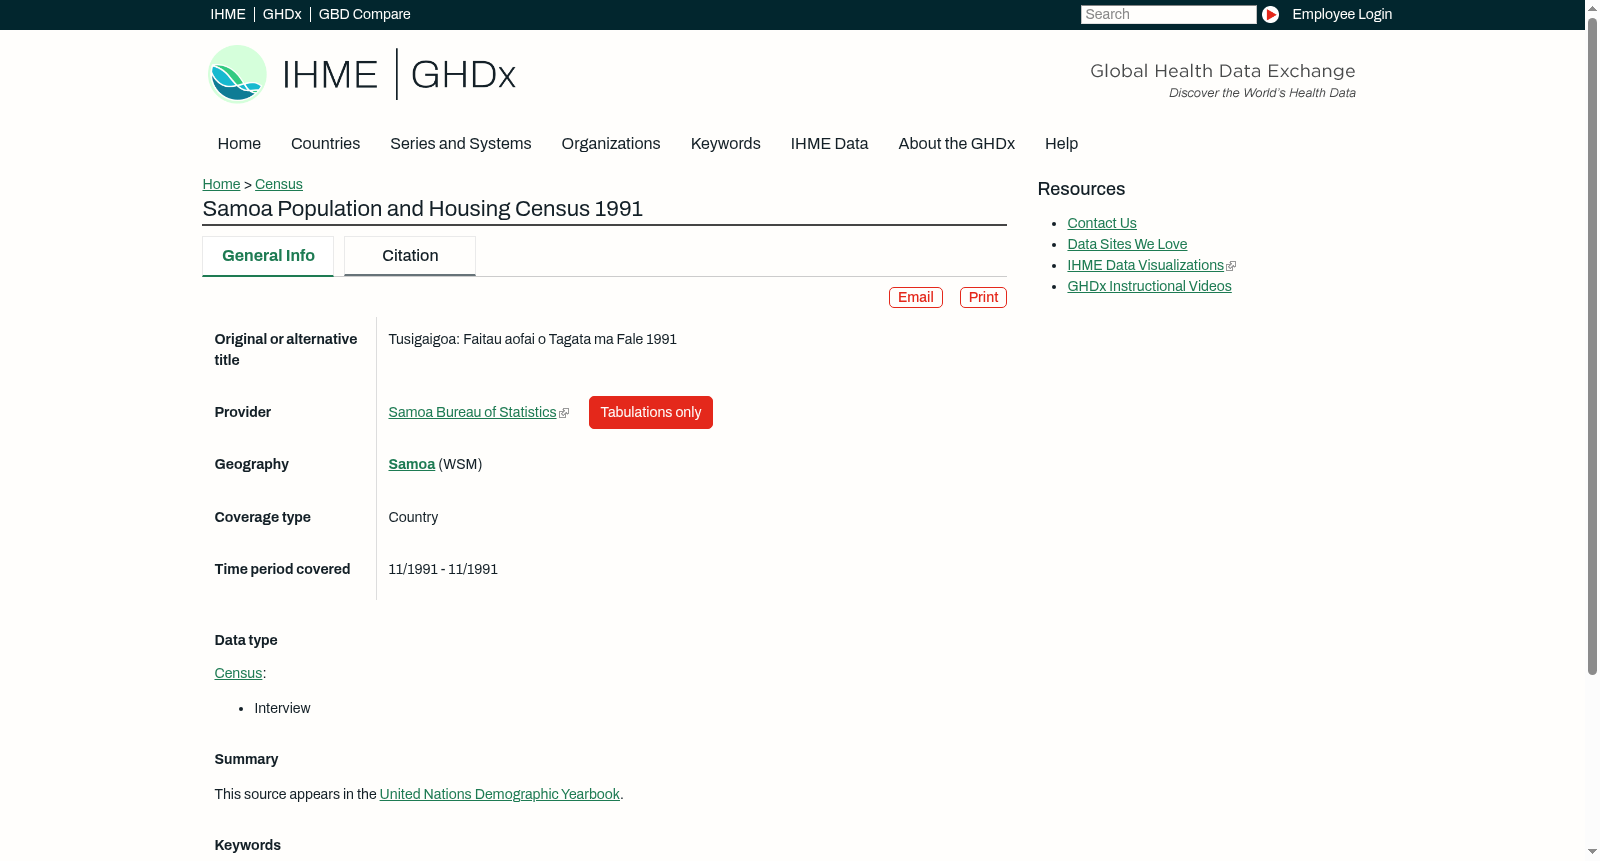Open Census data type link
The image size is (1600, 861).
[x=238, y=674]
